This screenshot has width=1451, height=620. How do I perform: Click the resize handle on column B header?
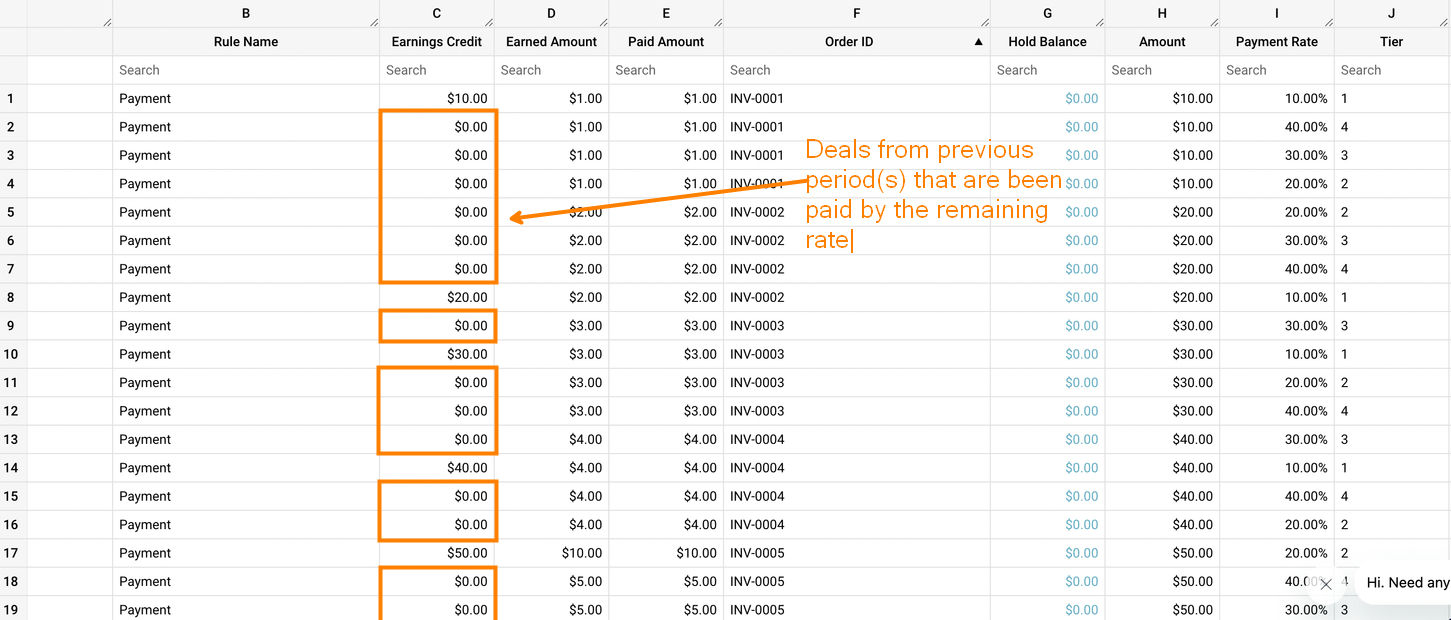coord(373,22)
